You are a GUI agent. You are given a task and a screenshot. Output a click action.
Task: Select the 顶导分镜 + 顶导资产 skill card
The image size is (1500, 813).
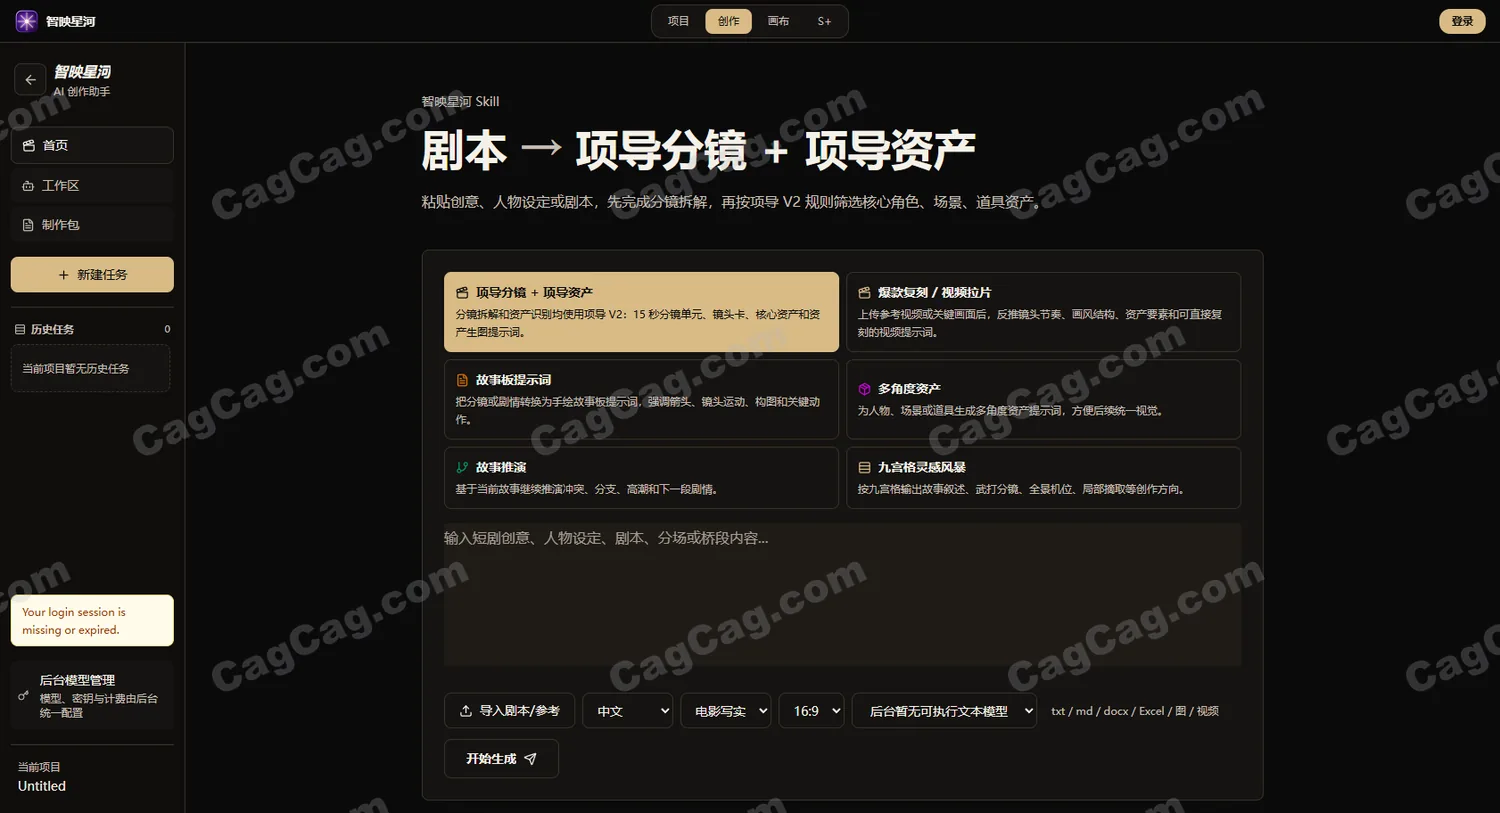(x=641, y=312)
